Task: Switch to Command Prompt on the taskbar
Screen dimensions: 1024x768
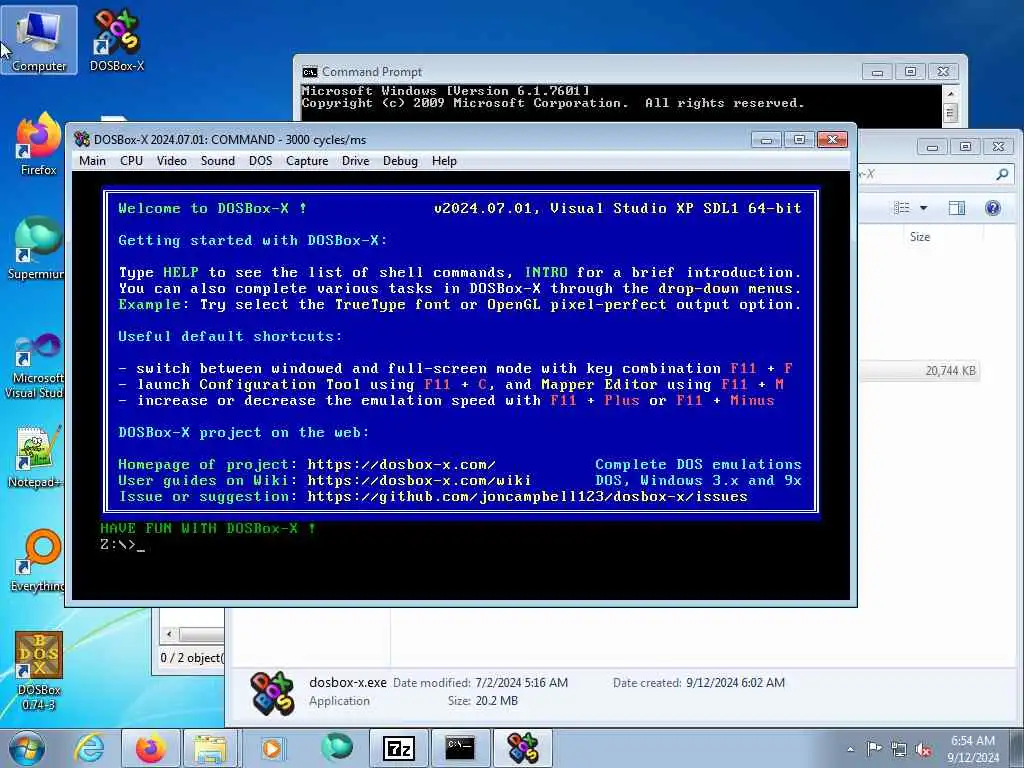Action: pos(460,748)
